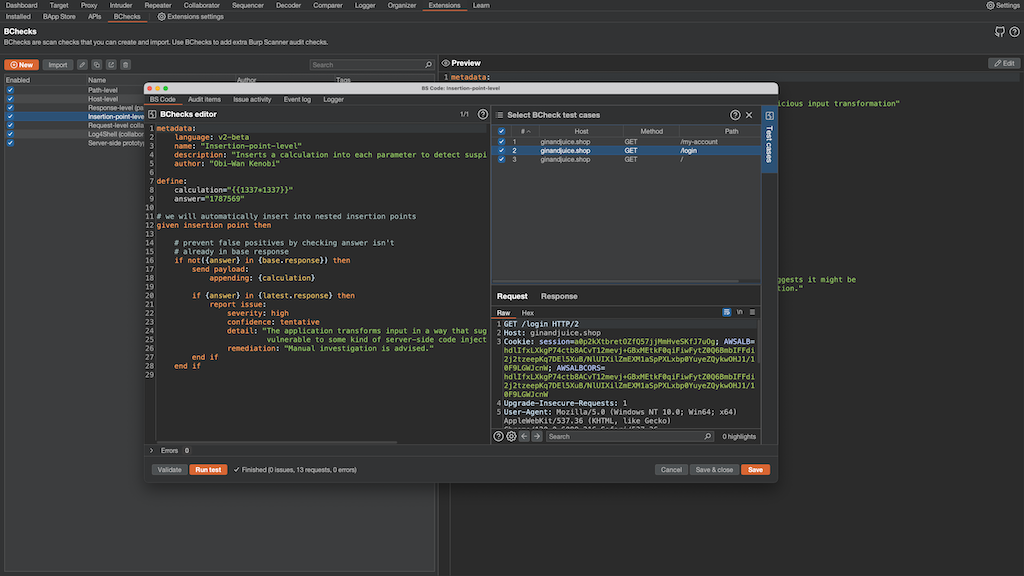Select the Response-level BCheck row
Viewport: 1024px width, 576px height.
(74, 108)
